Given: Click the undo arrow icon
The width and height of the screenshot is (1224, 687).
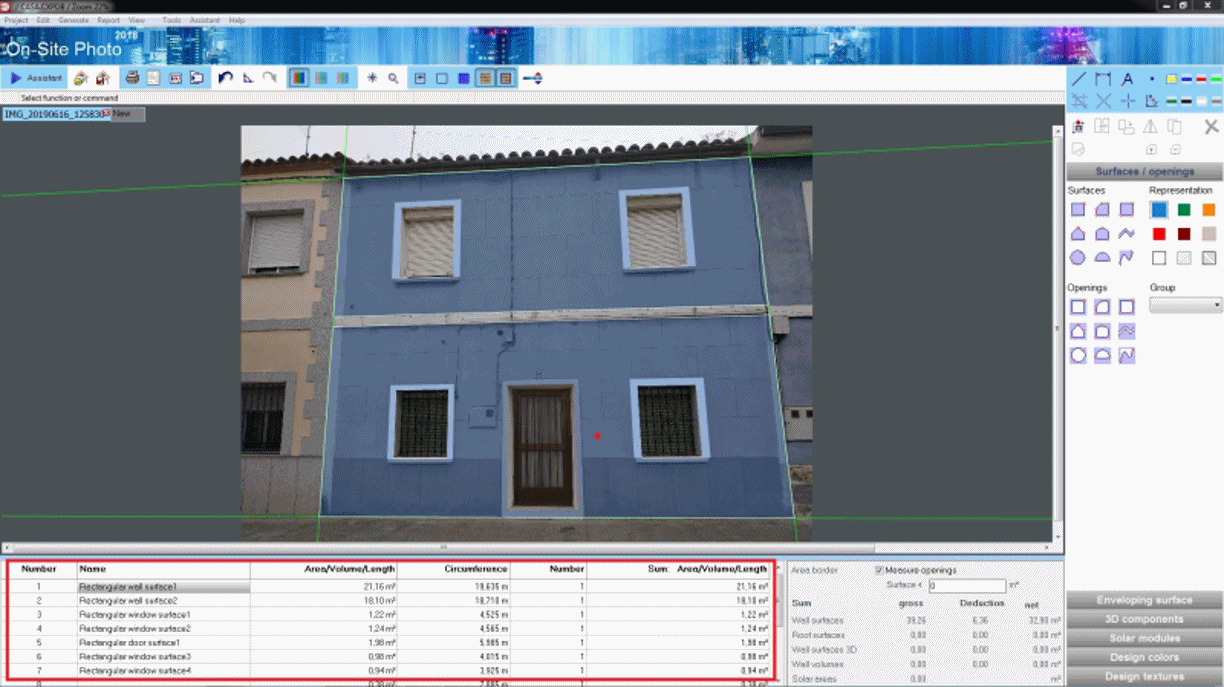Looking at the screenshot, I should (225, 78).
